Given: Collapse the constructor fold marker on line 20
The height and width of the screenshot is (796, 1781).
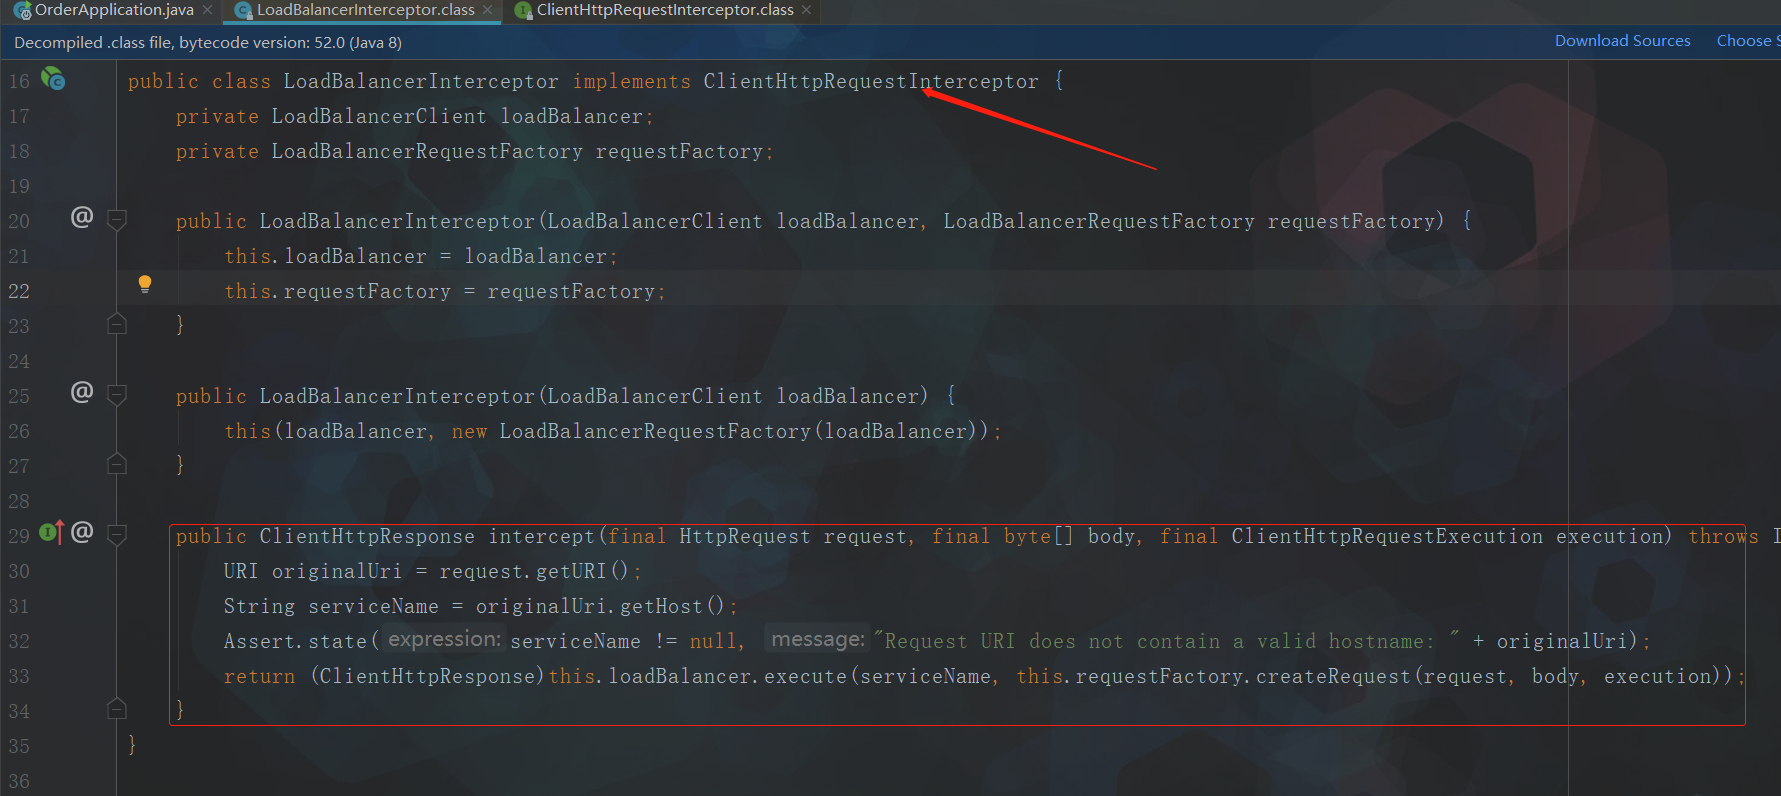Looking at the screenshot, I should (x=117, y=220).
